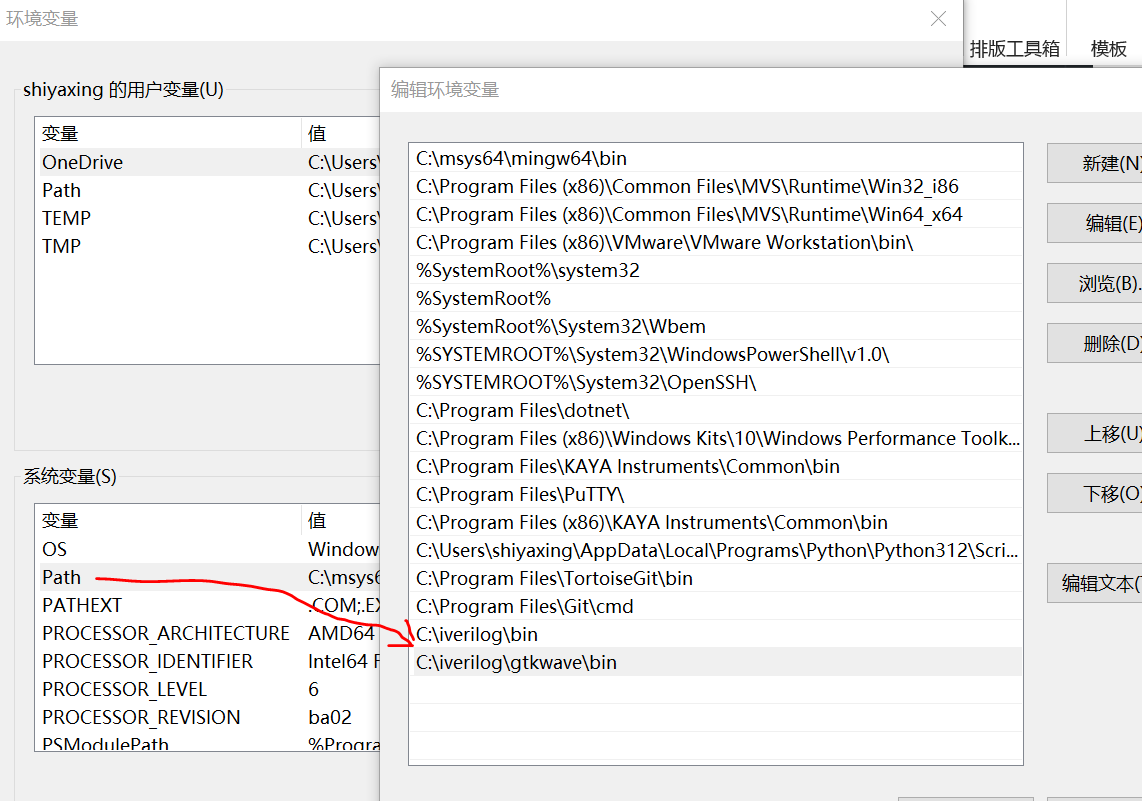Select C:\Program Files\KAYA Instruments\Common\bin entry
The height and width of the screenshot is (801, 1142).
[716, 466]
